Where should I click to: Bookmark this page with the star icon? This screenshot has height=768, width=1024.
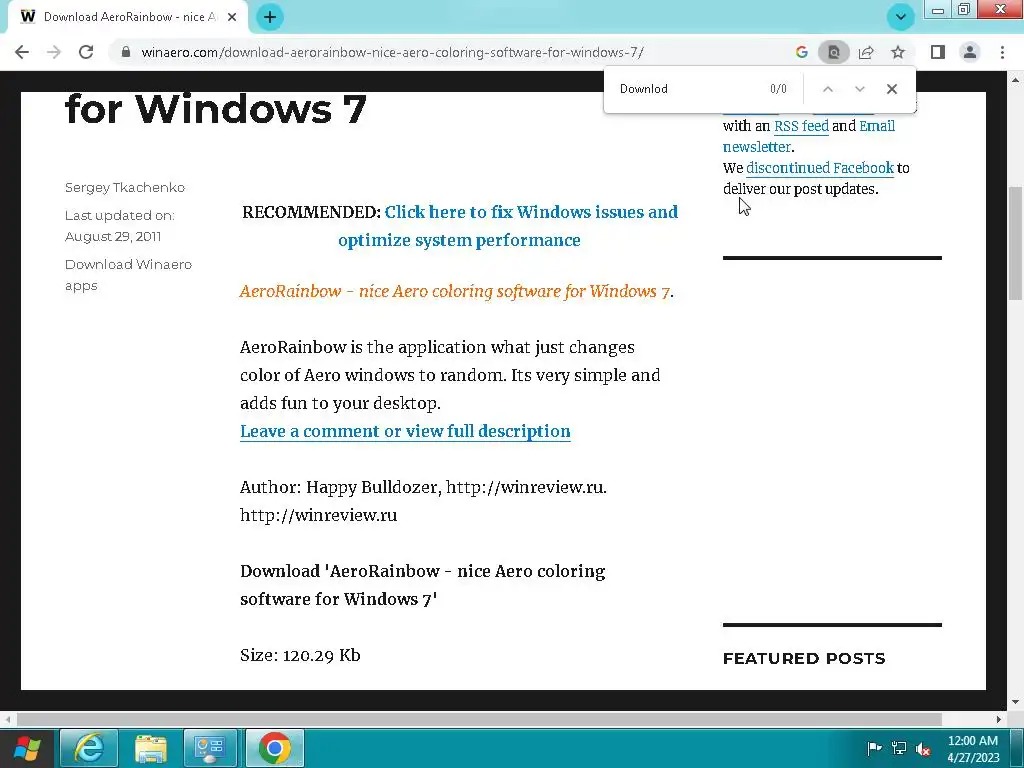coord(898,52)
